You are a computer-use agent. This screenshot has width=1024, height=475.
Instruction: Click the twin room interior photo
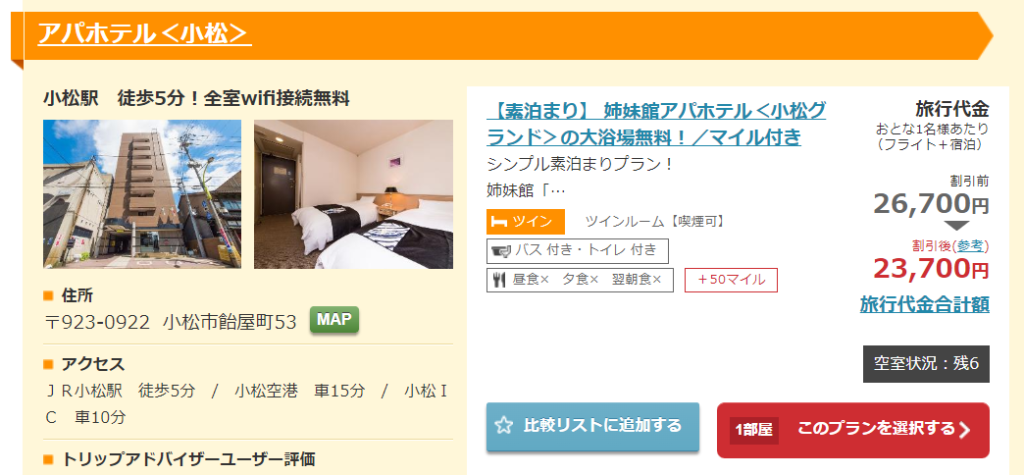click(x=353, y=194)
